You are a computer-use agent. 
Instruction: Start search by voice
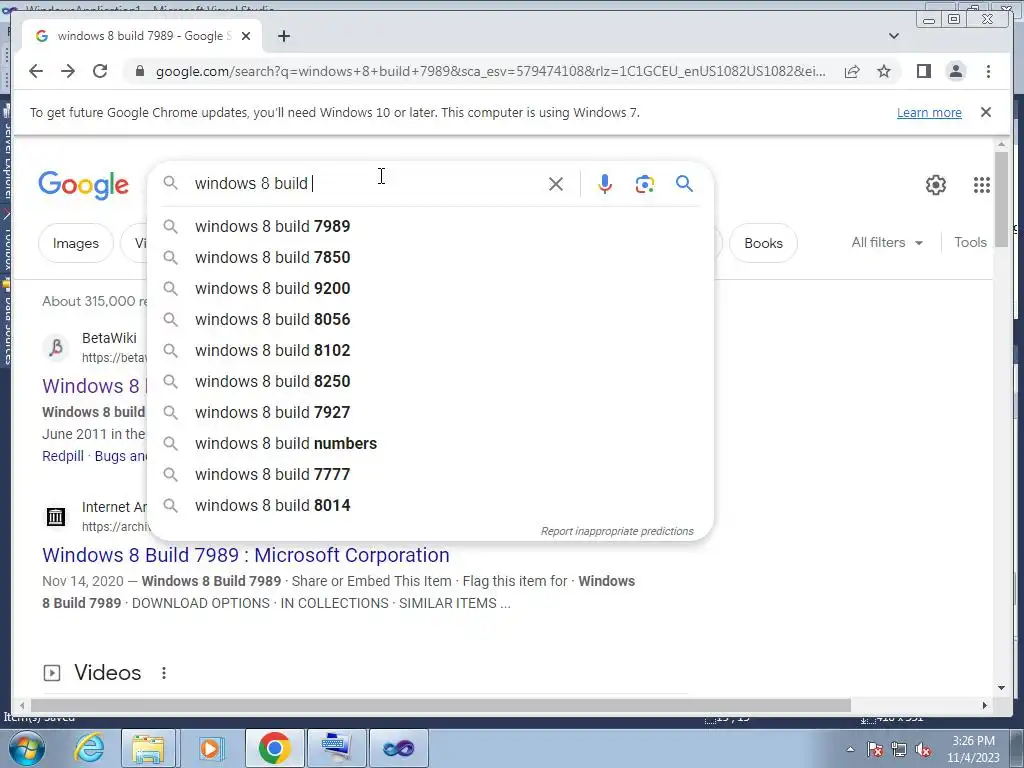point(605,184)
